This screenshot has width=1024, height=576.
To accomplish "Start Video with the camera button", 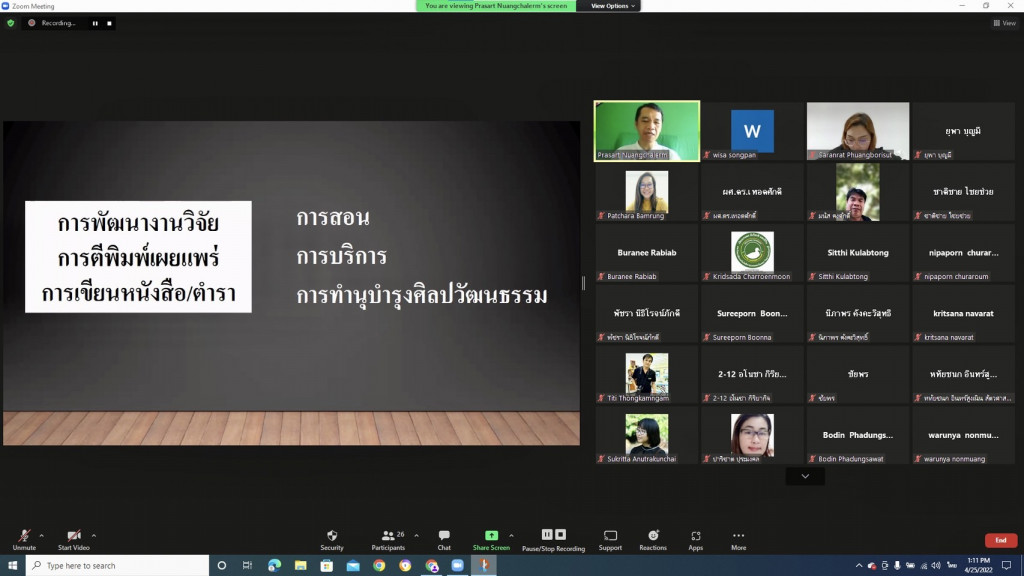I will point(73,539).
